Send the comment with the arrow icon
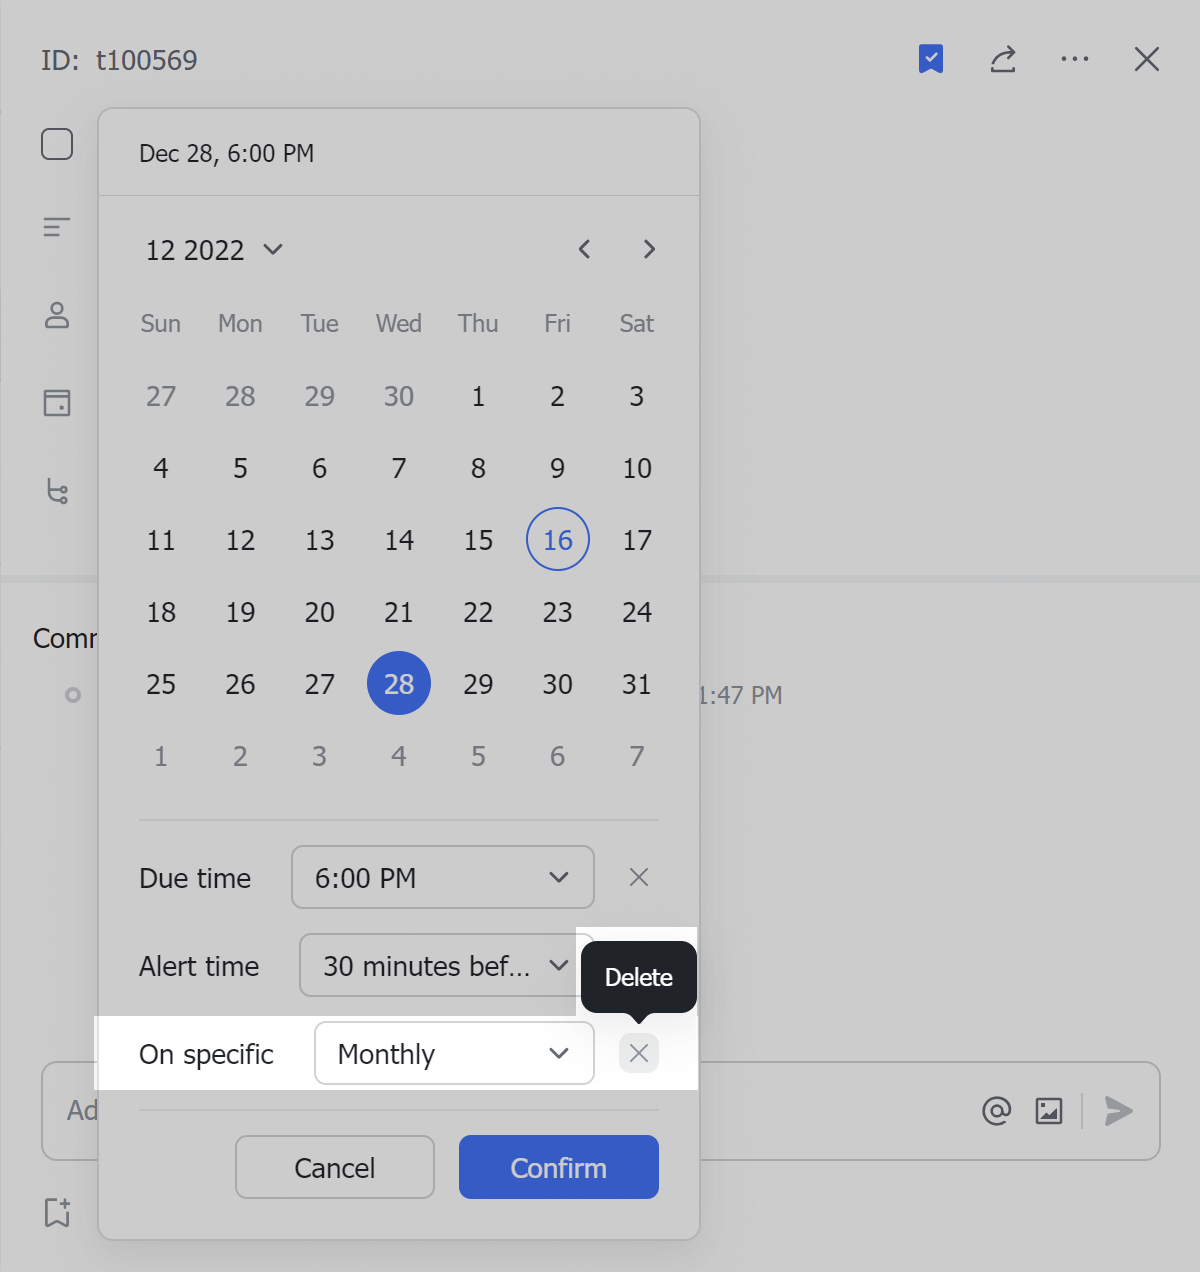Viewport: 1200px width, 1272px height. (x=1119, y=1111)
